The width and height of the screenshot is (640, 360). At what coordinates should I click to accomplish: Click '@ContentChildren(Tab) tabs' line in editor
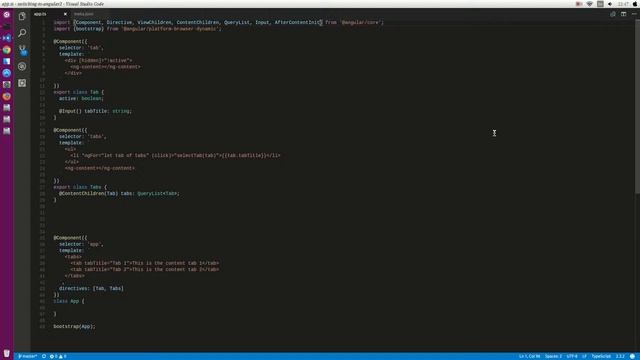[119, 193]
